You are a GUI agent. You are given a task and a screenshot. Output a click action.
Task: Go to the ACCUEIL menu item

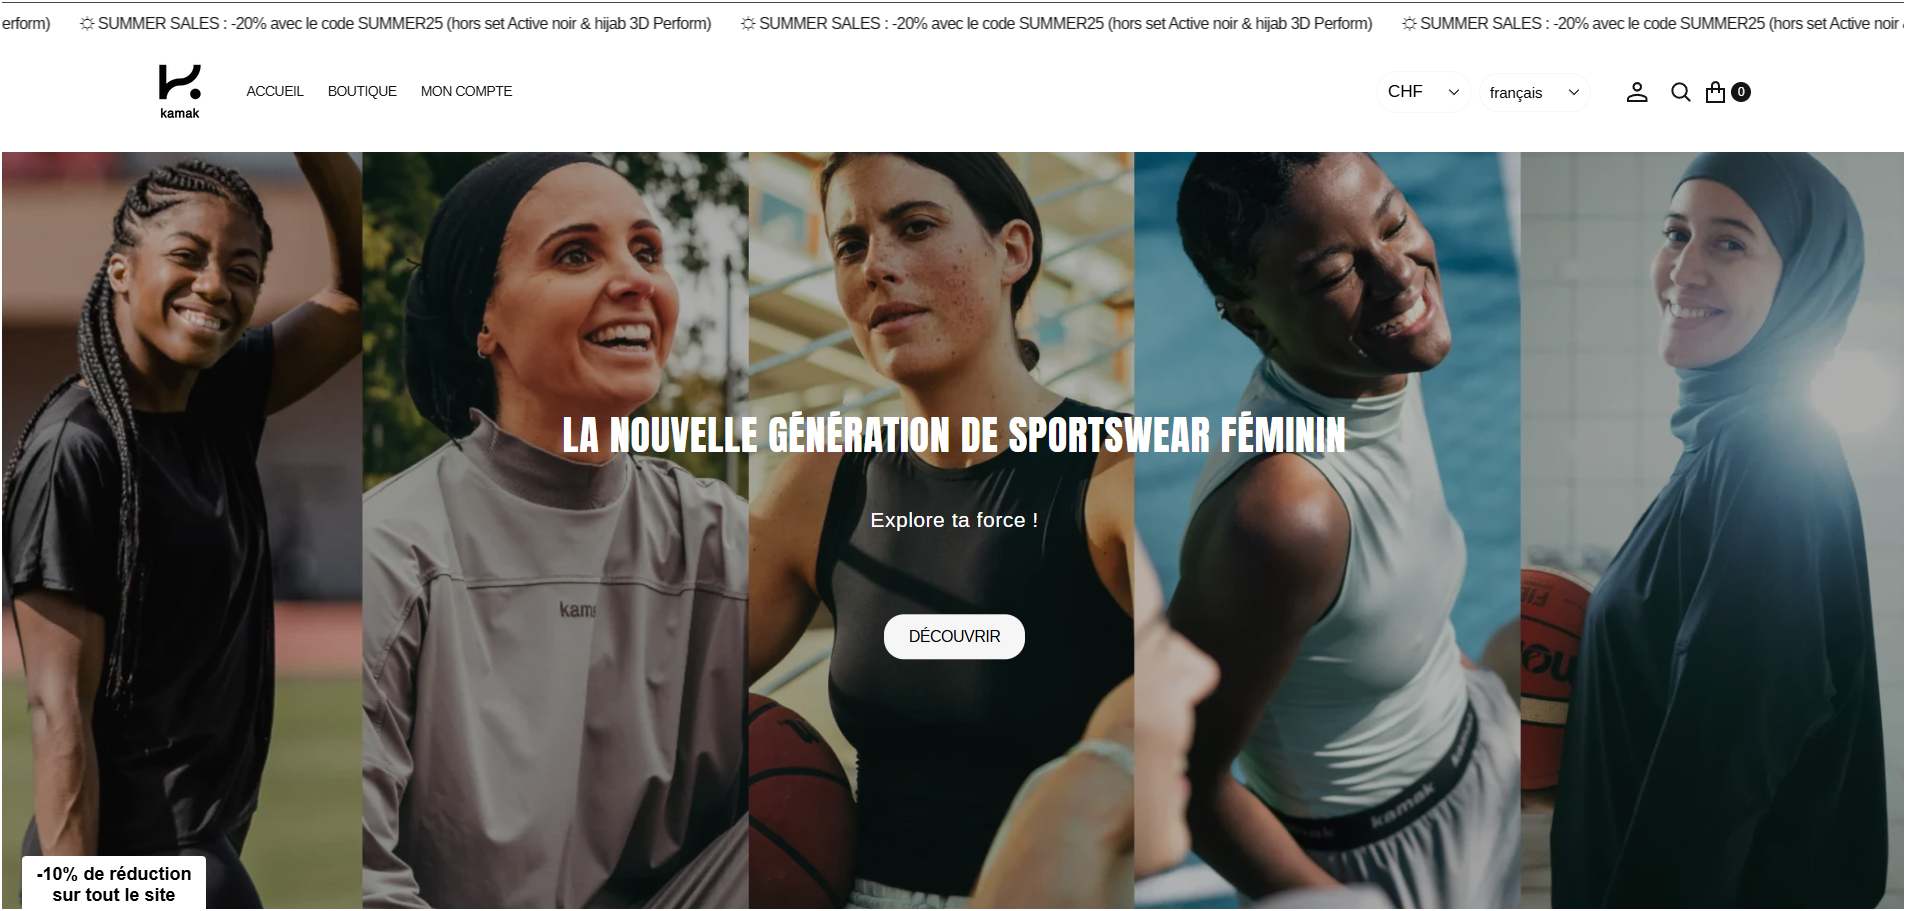coord(275,91)
